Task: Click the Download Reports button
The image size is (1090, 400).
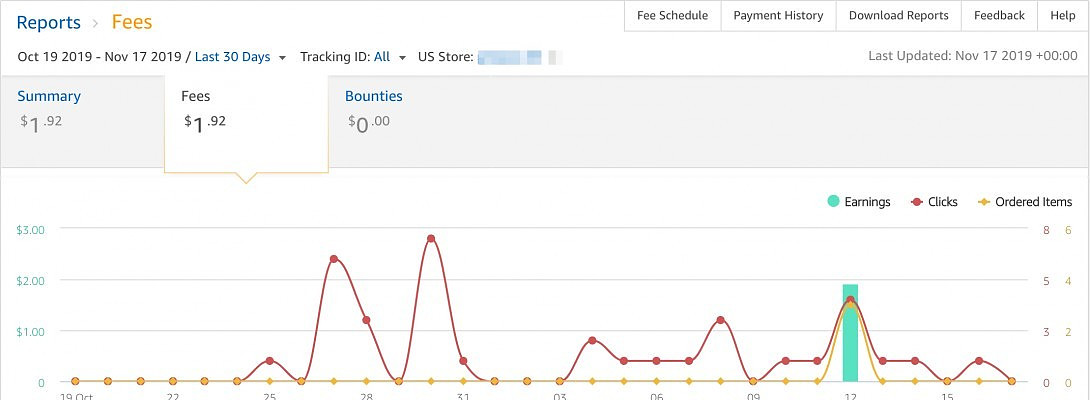Action: coord(898,16)
